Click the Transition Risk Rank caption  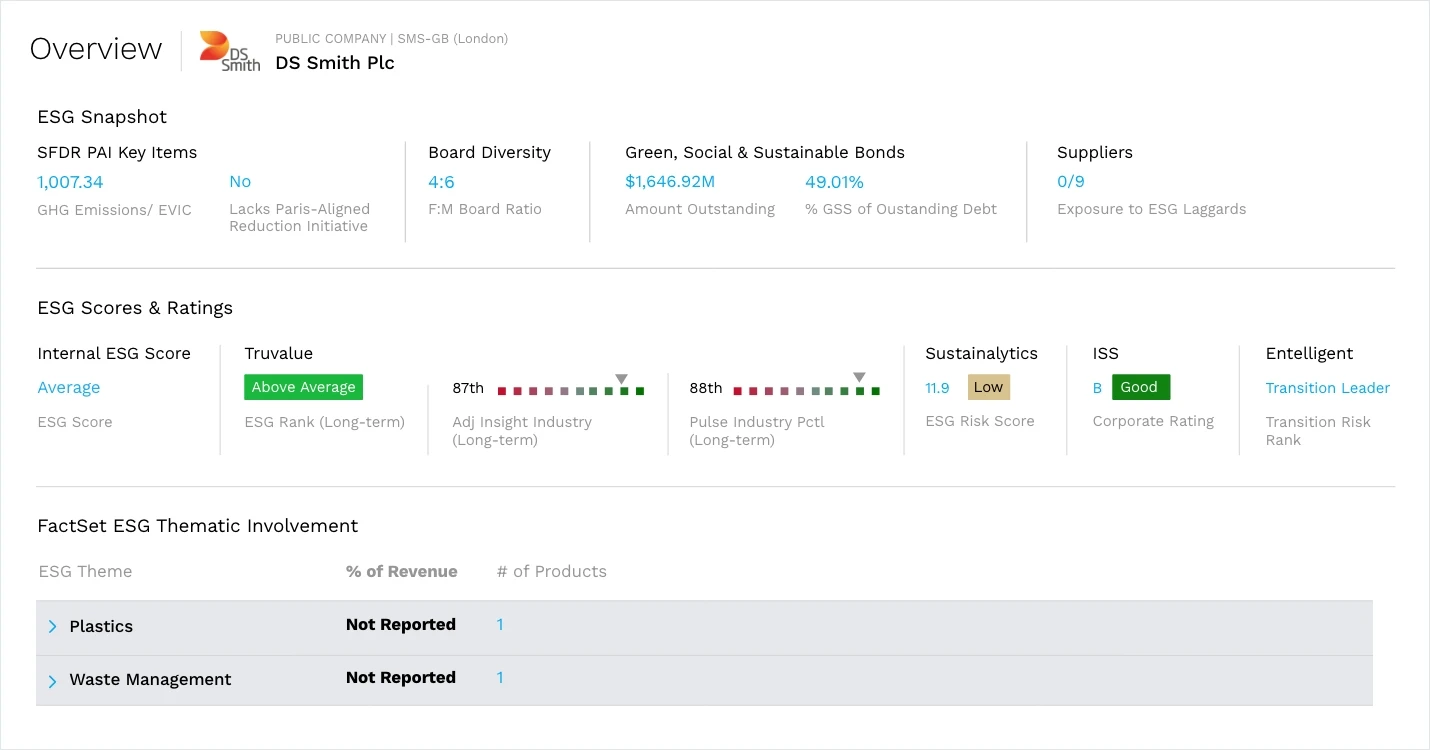click(1318, 431)
